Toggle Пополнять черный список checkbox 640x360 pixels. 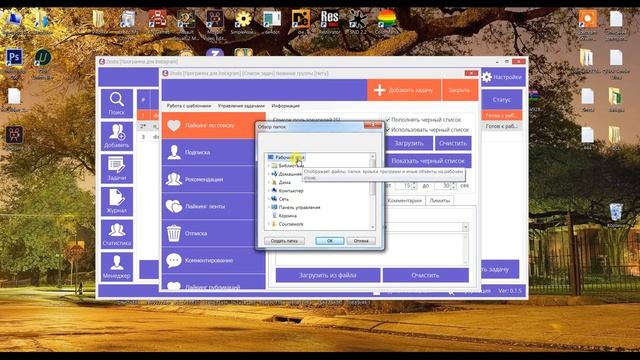point(388,120)
